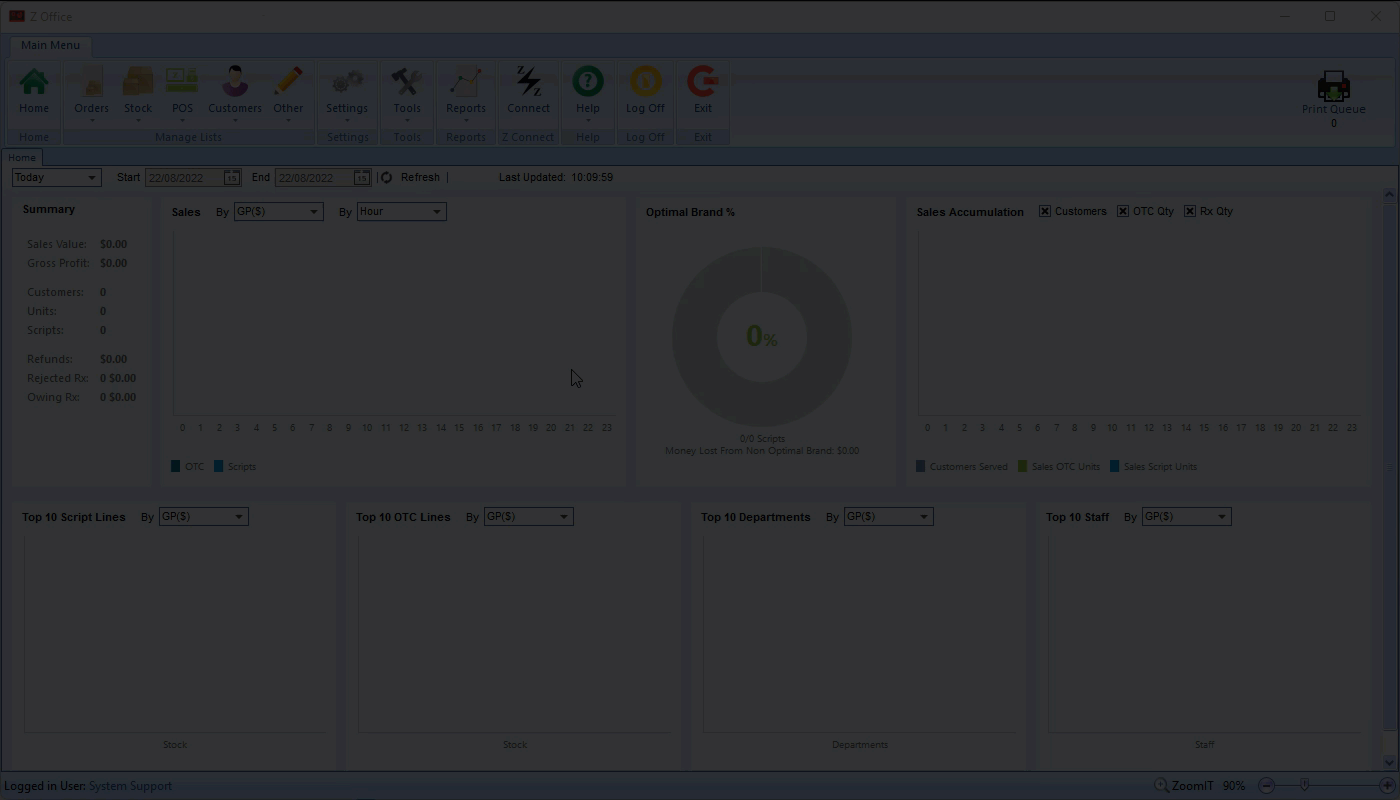Click the Refresh button label

coord(420,177)
